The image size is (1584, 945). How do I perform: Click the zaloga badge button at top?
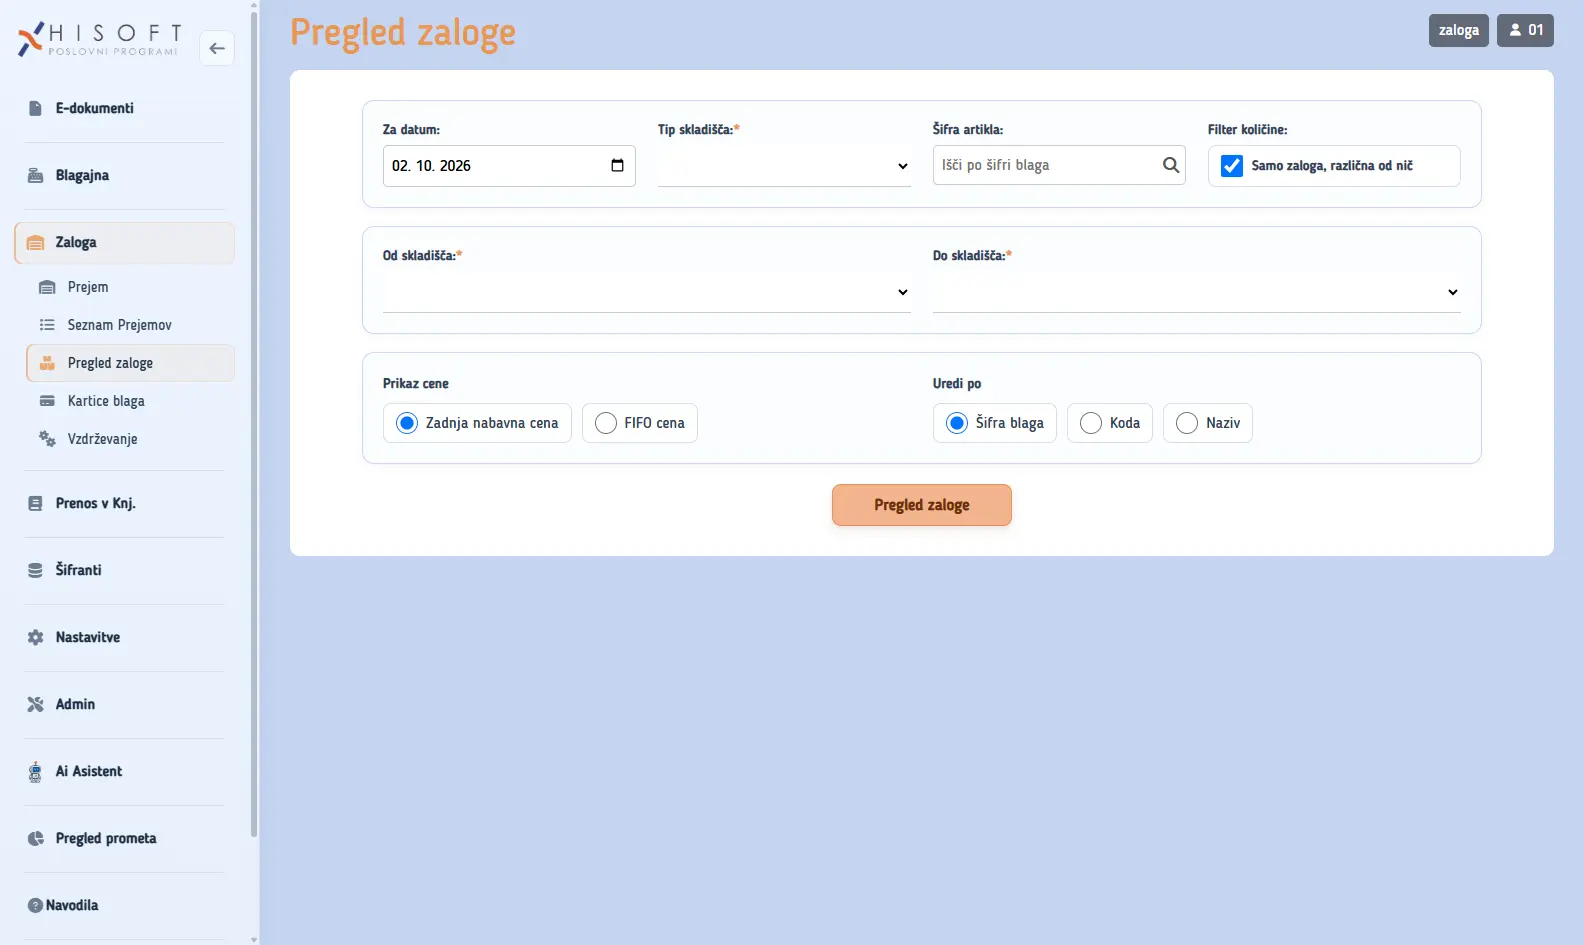(1459, 30)
